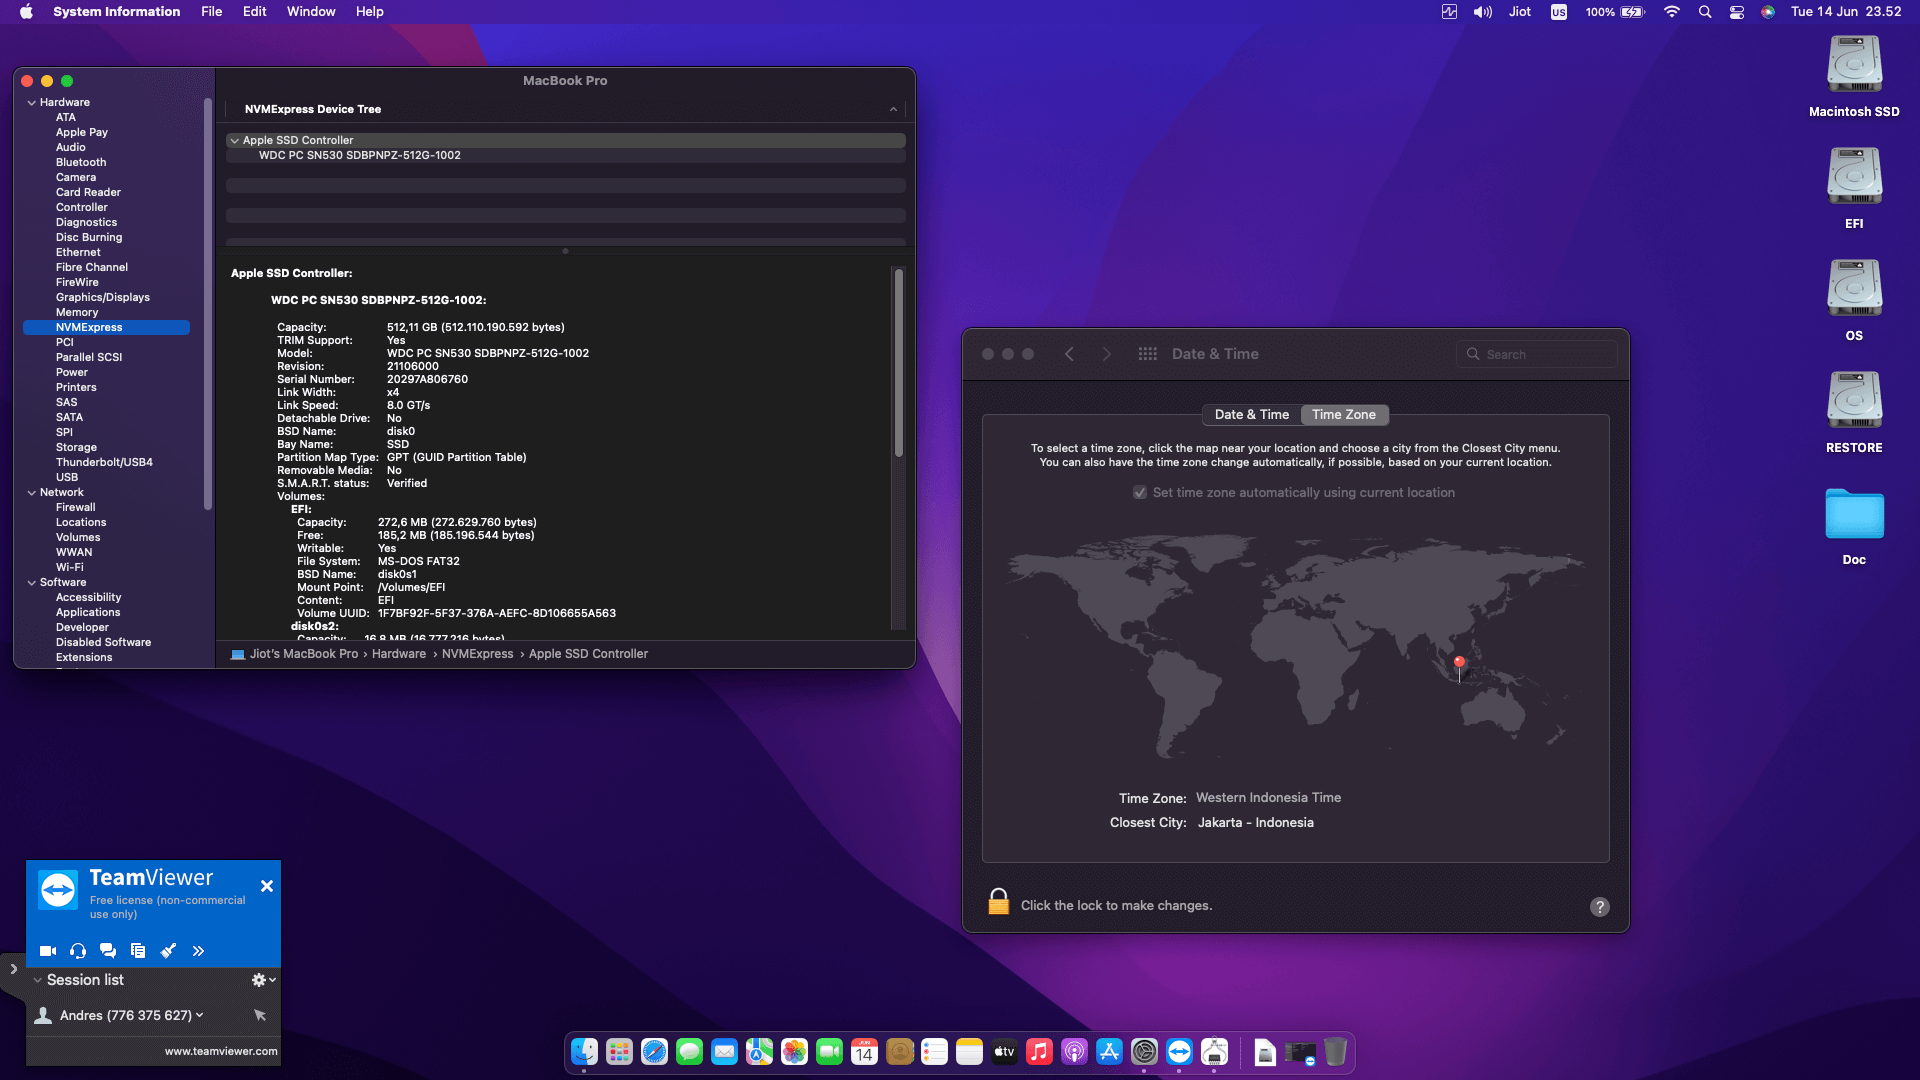The height and width of the screenshot is (1080, 1920).
Task: Collapse the Network tree section
Action: point(32,493)
